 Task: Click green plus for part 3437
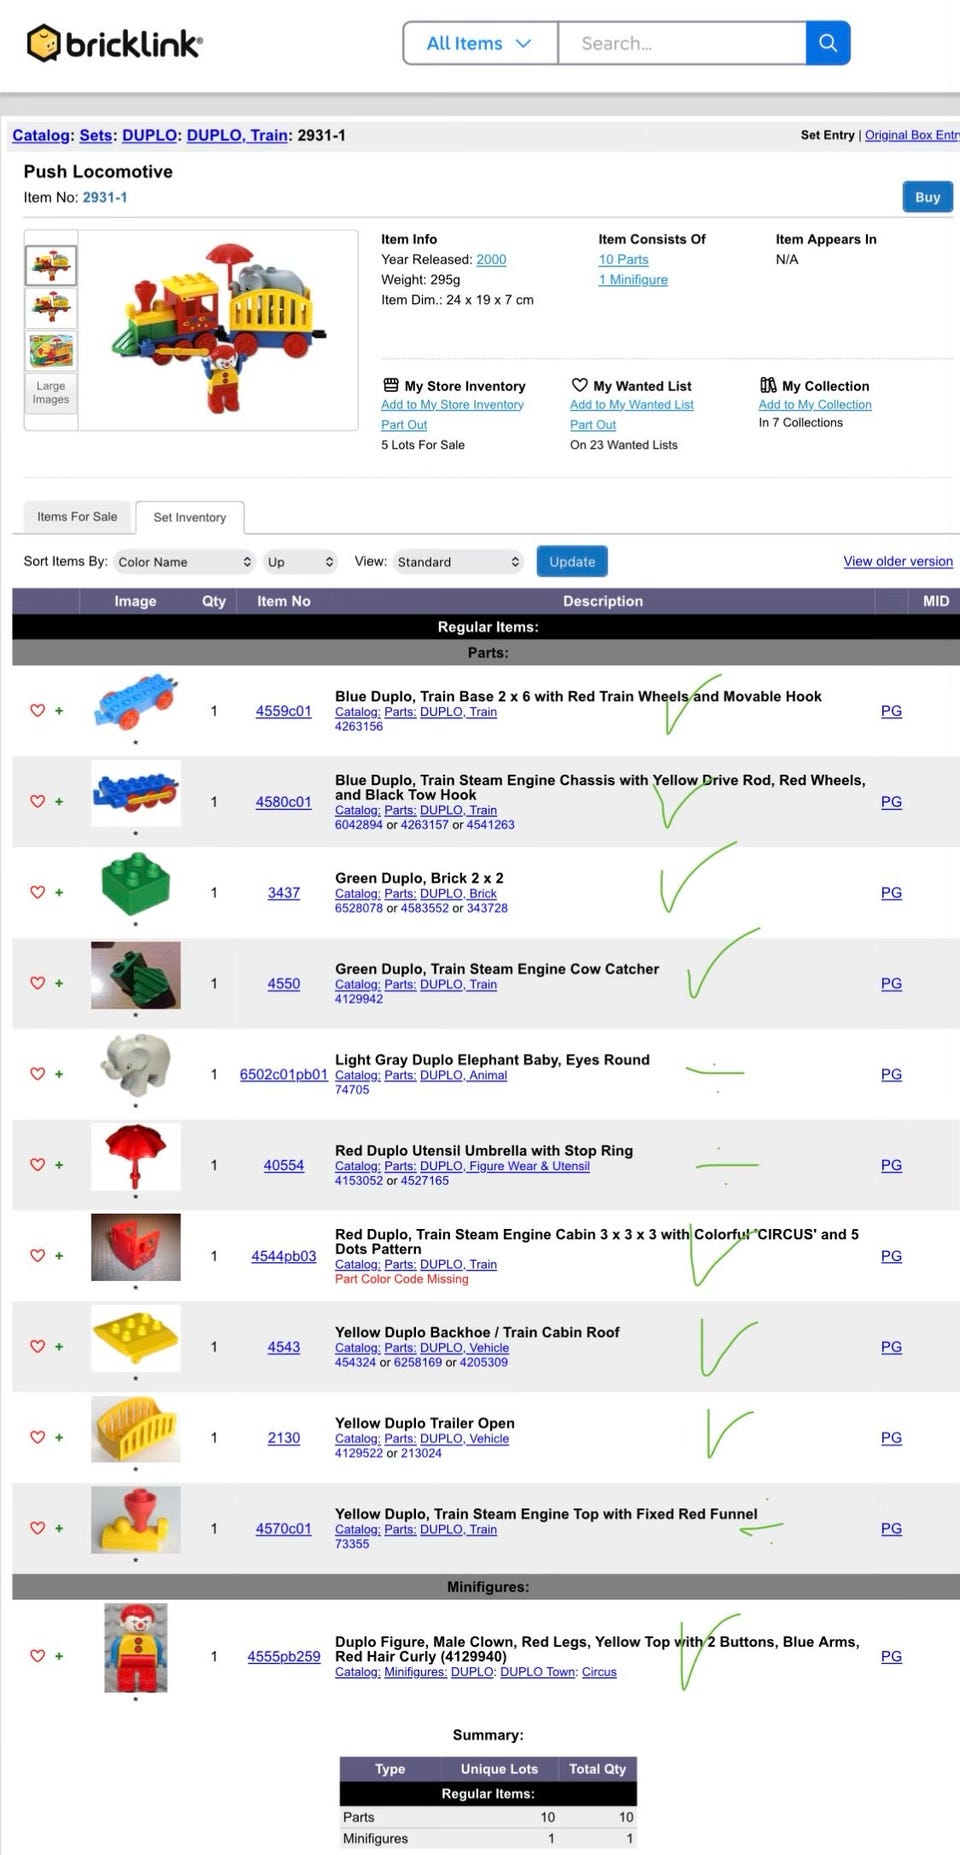click(59, 893)
